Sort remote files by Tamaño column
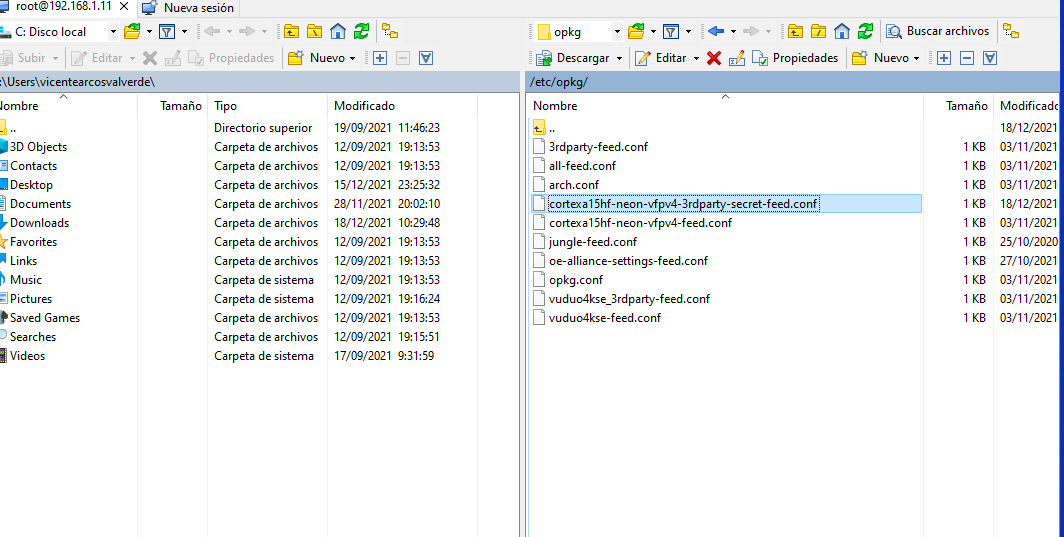Image resolution: width=1064 pixels, height=537 pixels. click(966, 105)
